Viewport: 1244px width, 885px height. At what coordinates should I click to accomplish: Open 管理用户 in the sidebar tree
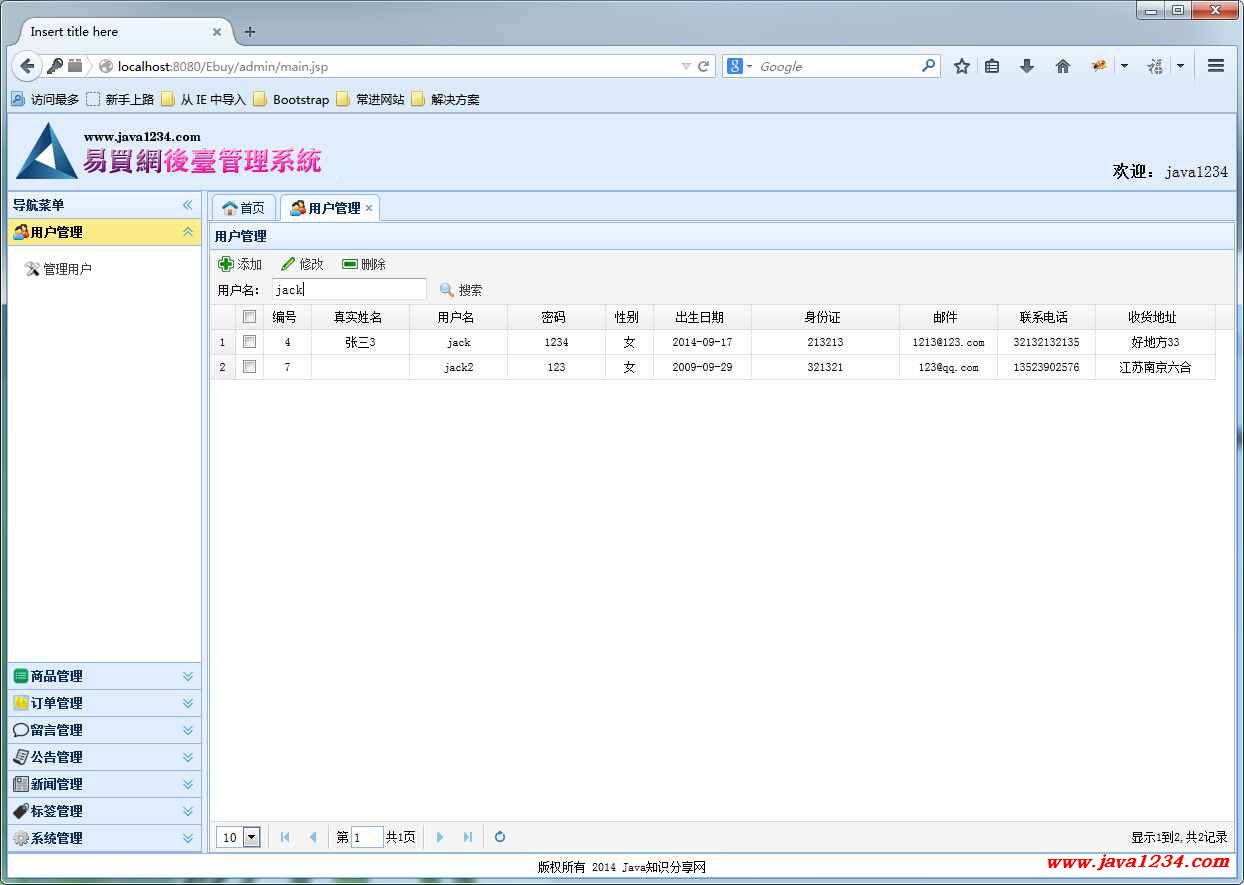(67, 269)
